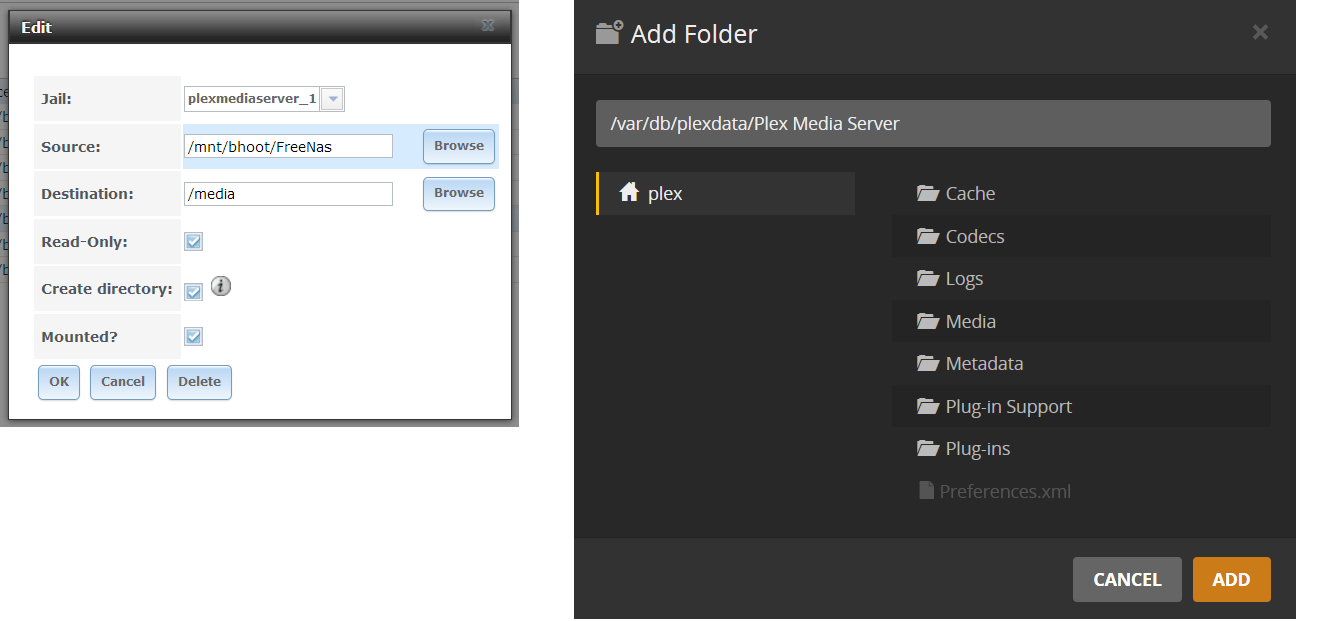This screenshot has height=621, width=1338.
Task: Click the Source: label
Action: point(71,147)
